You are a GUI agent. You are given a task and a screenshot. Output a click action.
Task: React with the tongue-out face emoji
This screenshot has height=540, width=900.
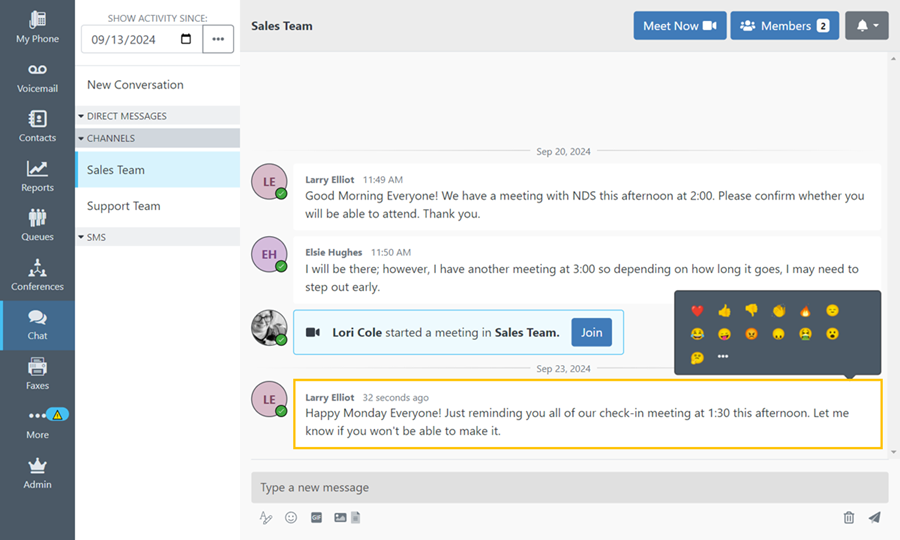(x=724, y=334)
